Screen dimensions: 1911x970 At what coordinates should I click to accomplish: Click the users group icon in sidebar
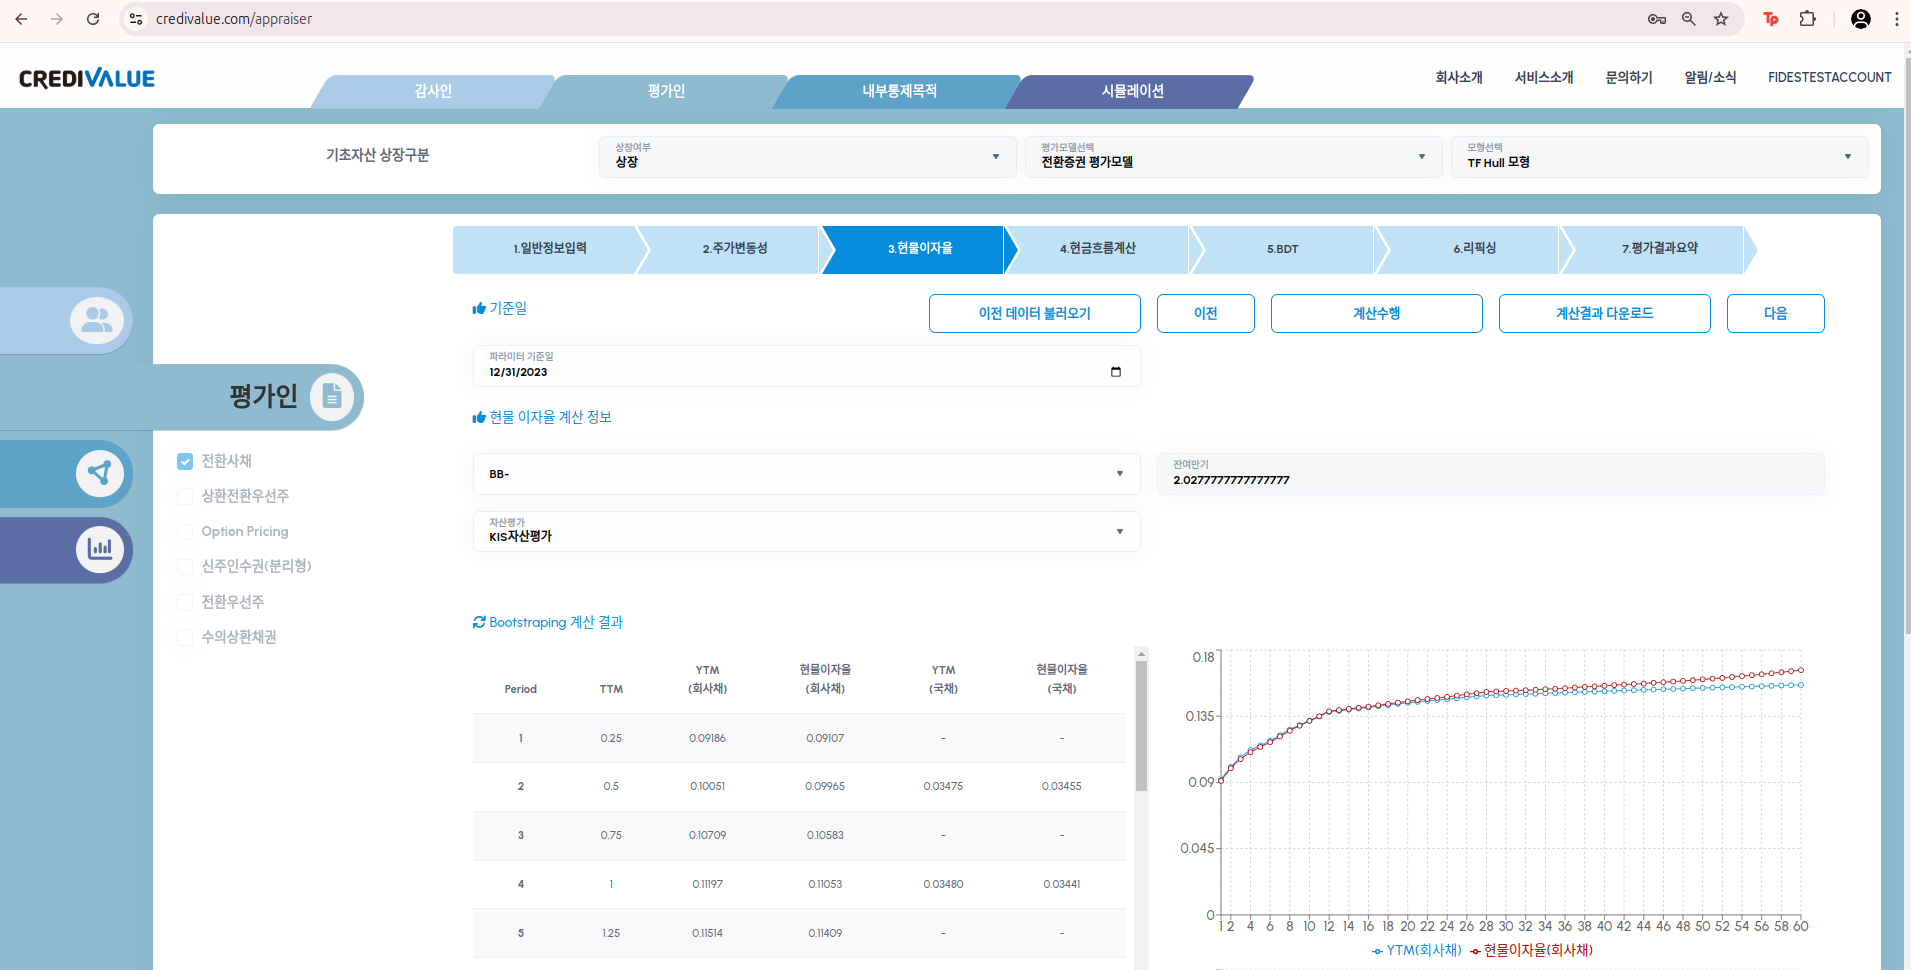[x=97, y=320]
